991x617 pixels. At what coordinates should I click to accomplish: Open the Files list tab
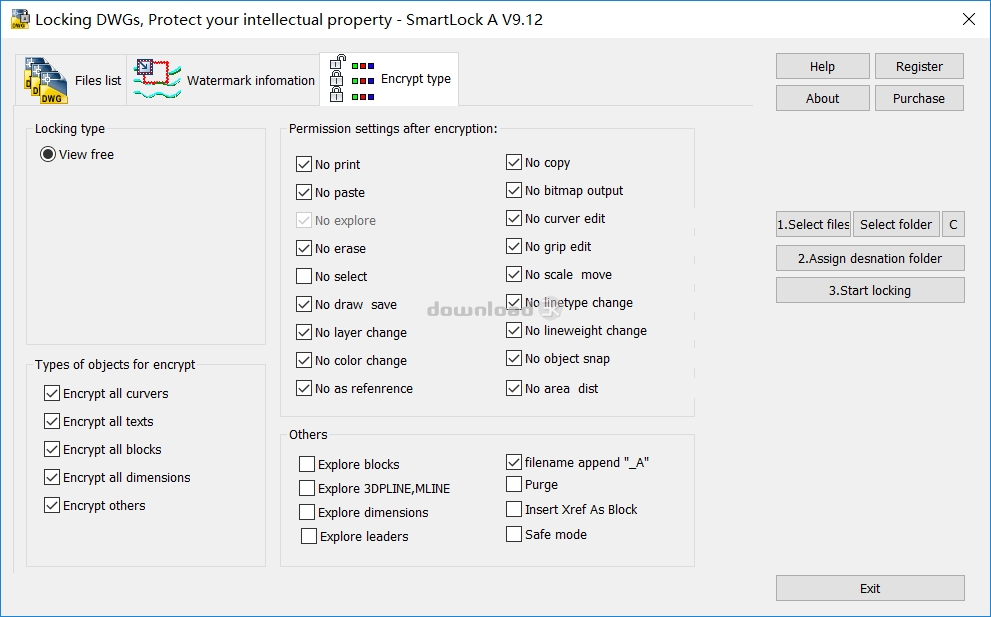71,80
